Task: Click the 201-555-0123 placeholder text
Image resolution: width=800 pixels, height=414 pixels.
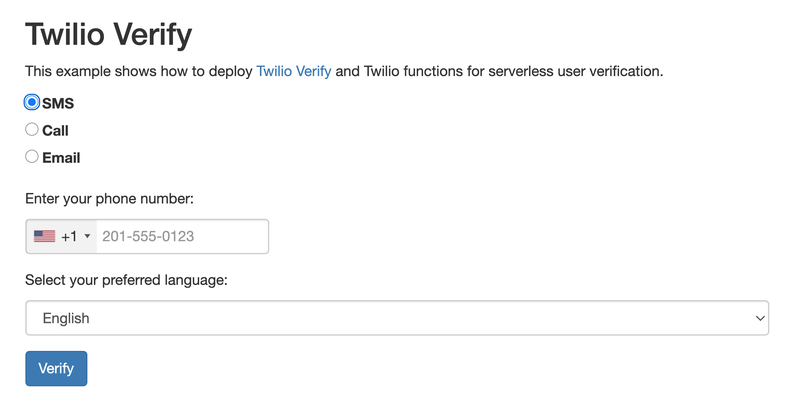Action: [x=148, y=236]
